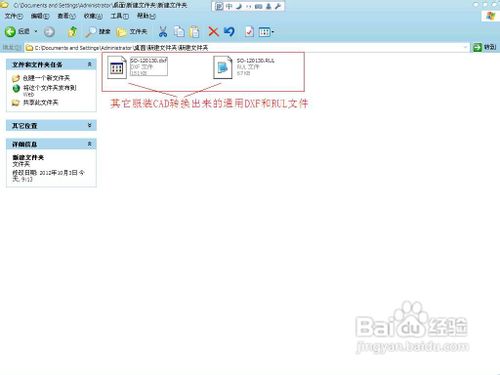Click the SD-120130.RUL file name
This screenshot has height=375, width=500.
coord(256,60)
